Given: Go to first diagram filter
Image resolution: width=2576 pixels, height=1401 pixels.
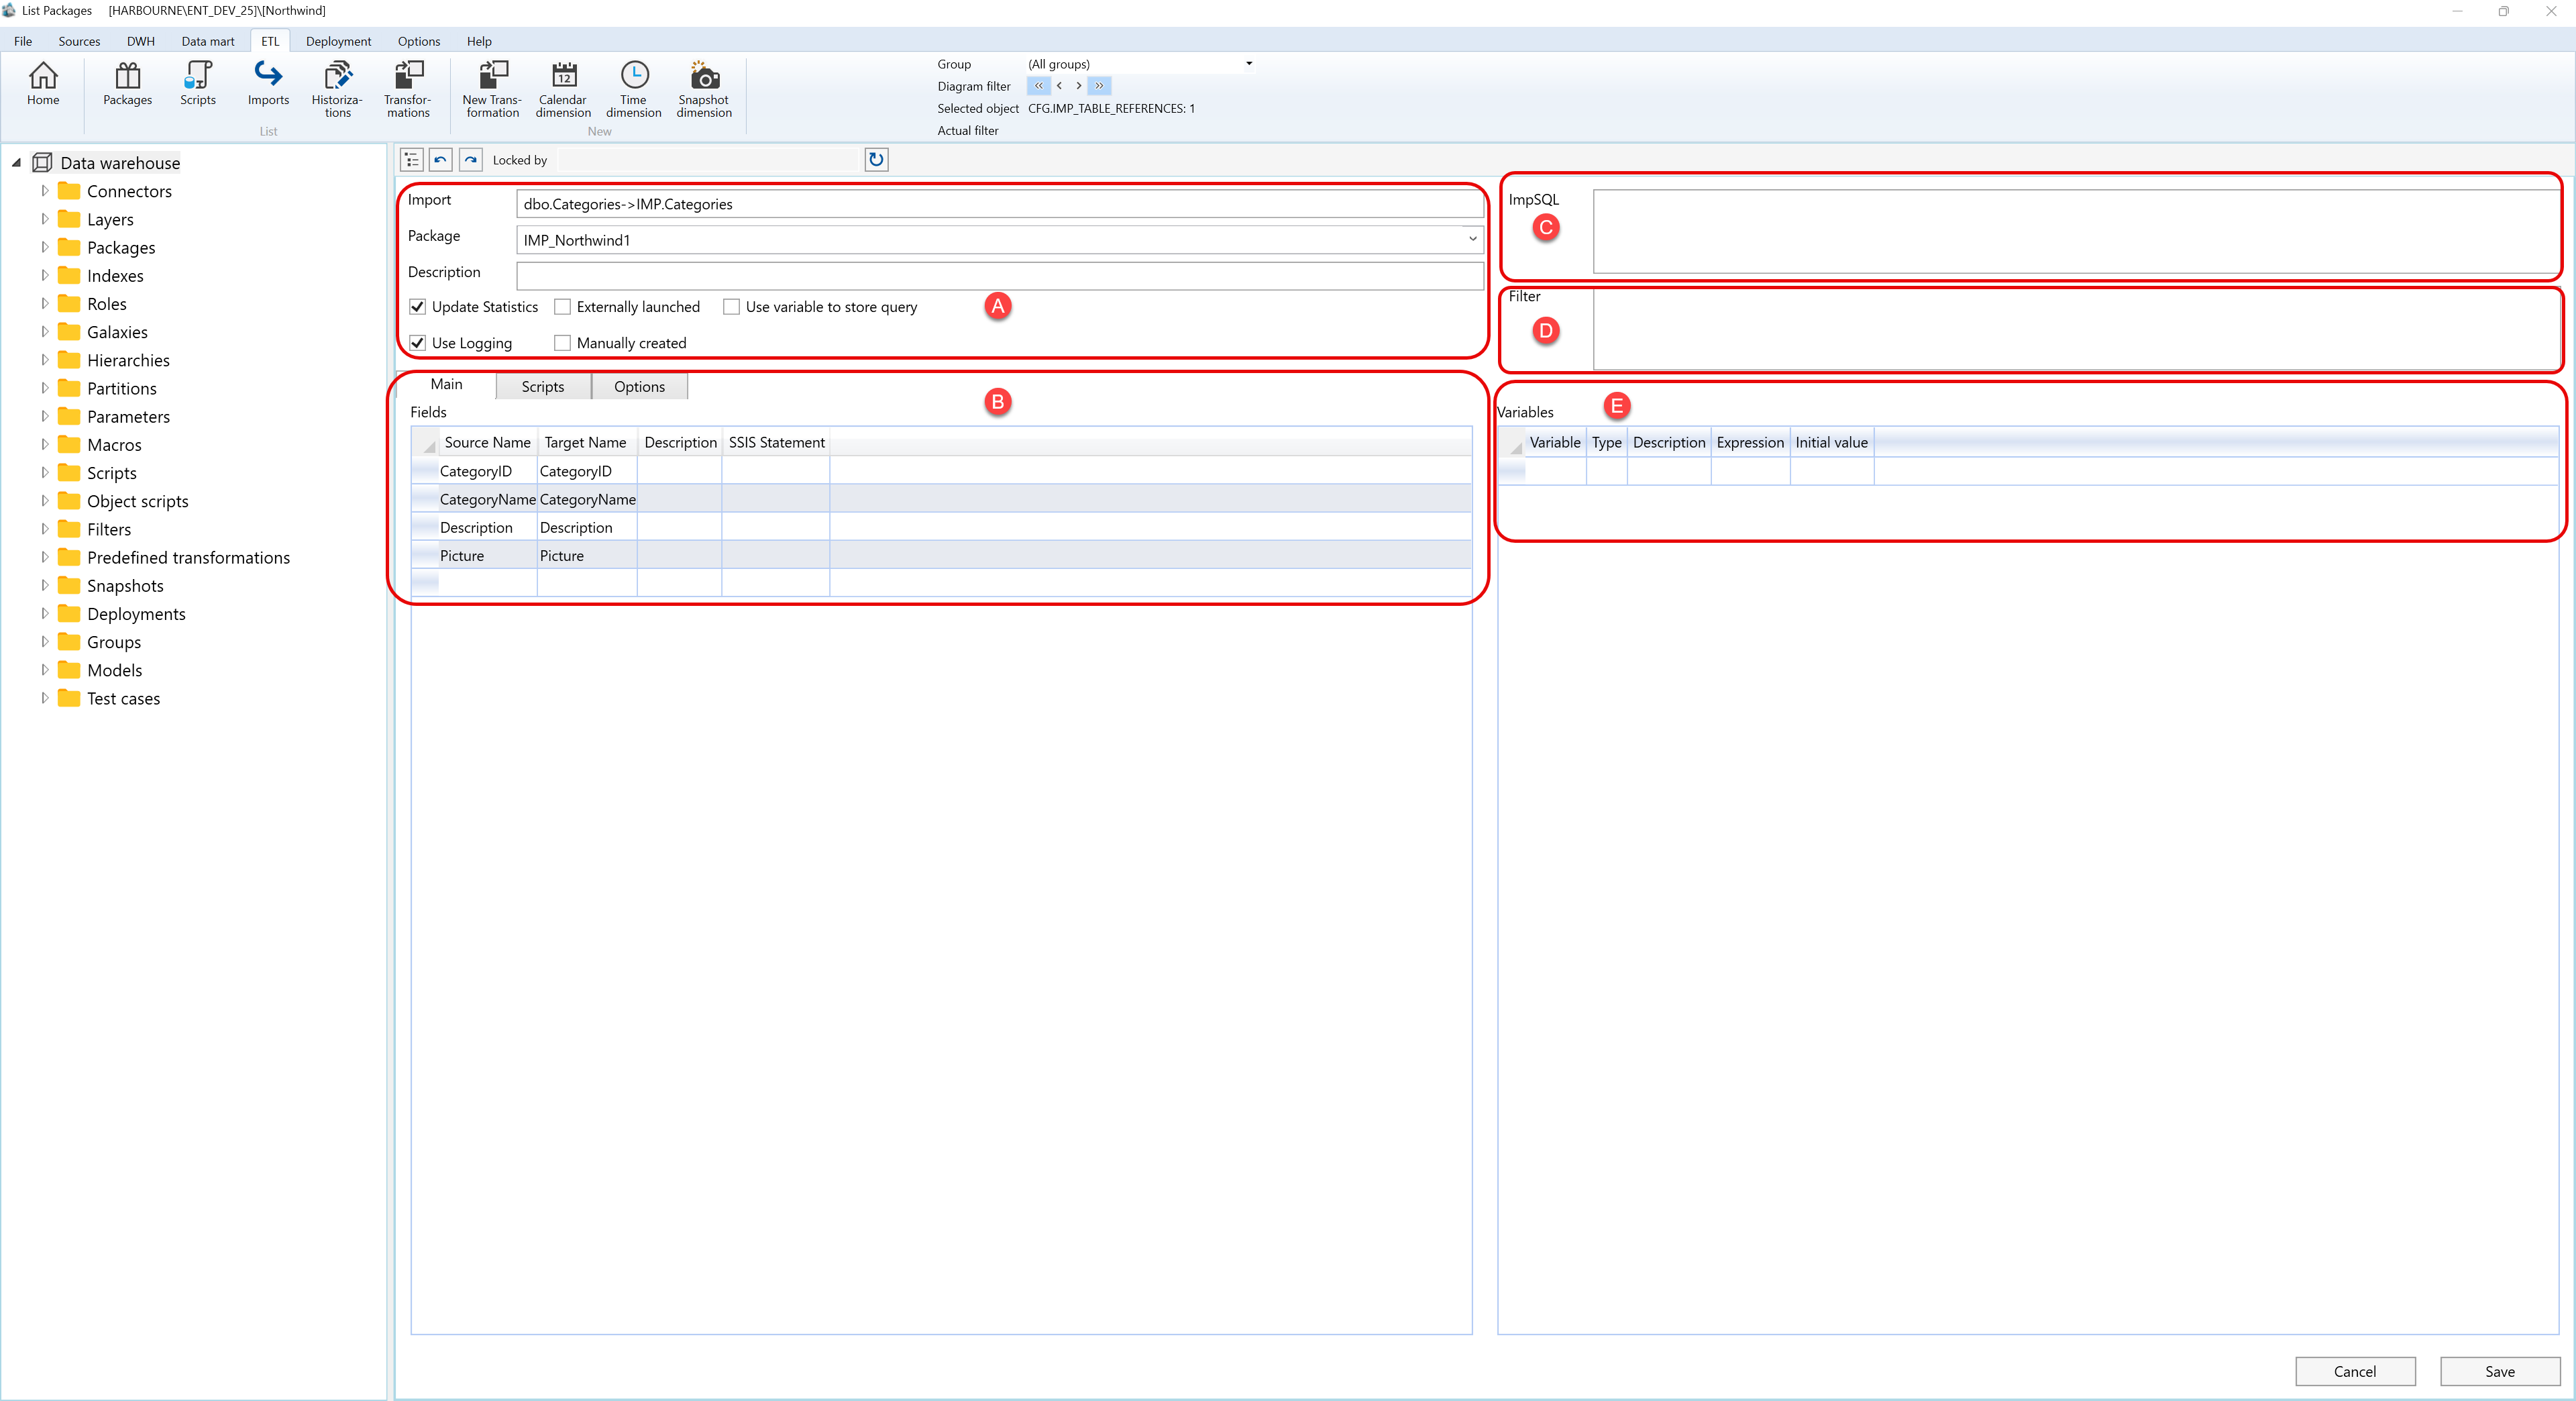Looking at the screenshot, I should pyautogui.click(x=1038, y=86).
